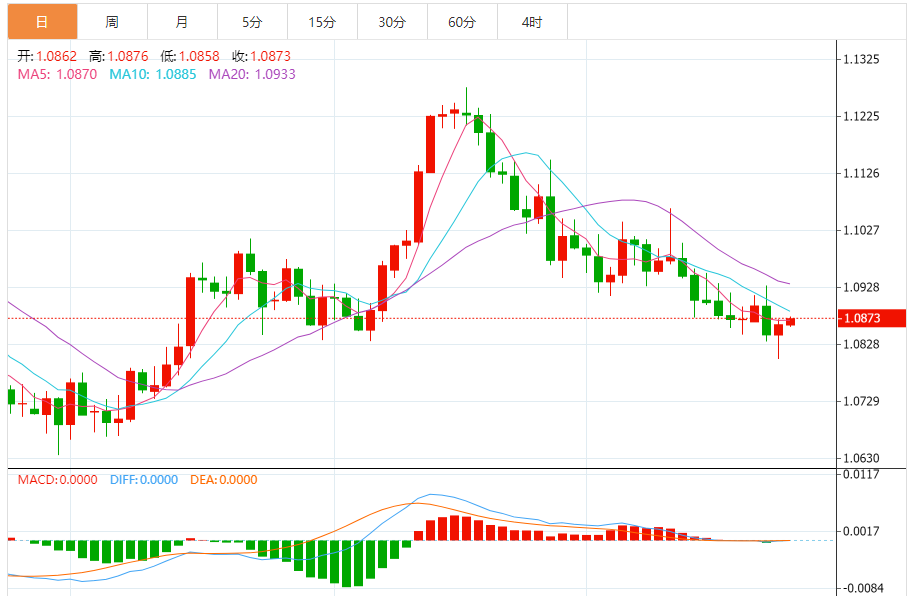
Task: Click the 低:1.0858 low price value
Action: coord(190,56)
